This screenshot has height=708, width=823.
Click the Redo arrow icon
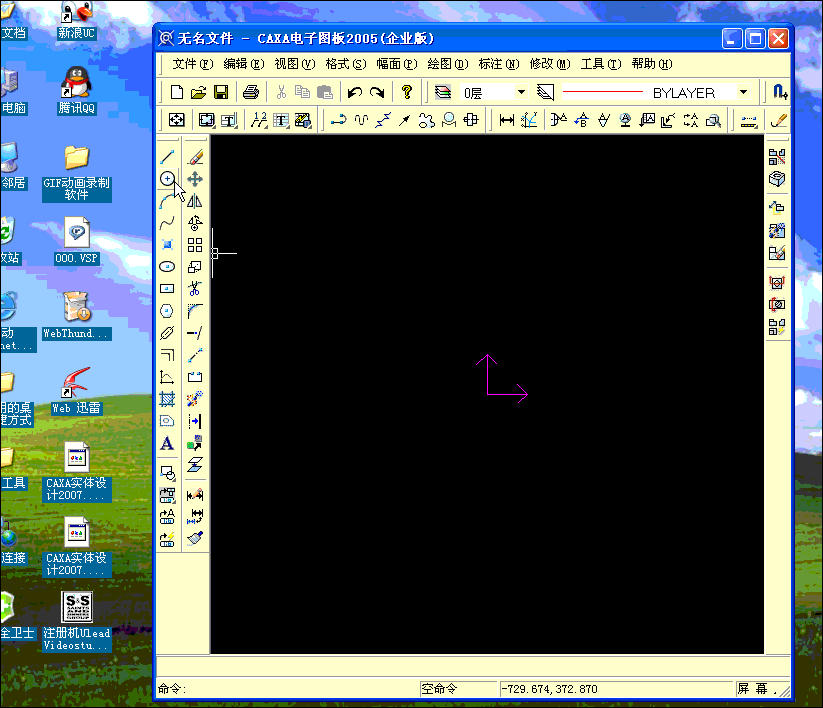click(377, 93)
